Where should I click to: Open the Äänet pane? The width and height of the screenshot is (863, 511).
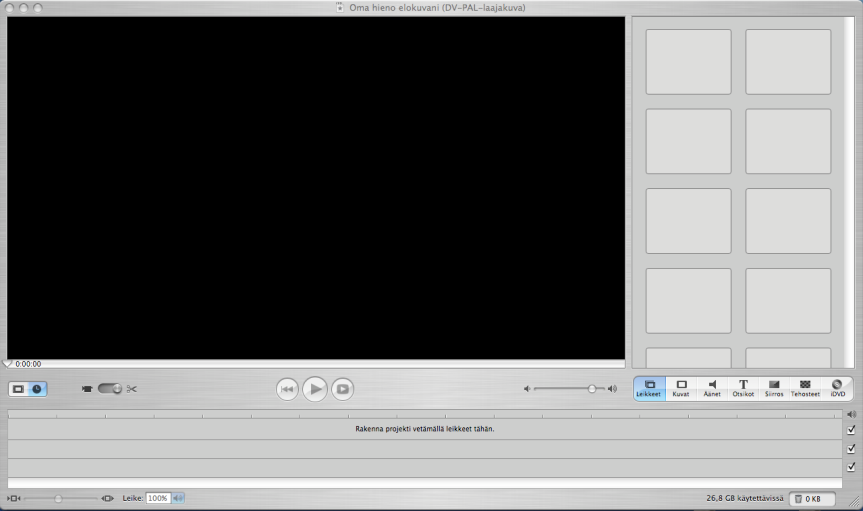(x=712, y=388)
